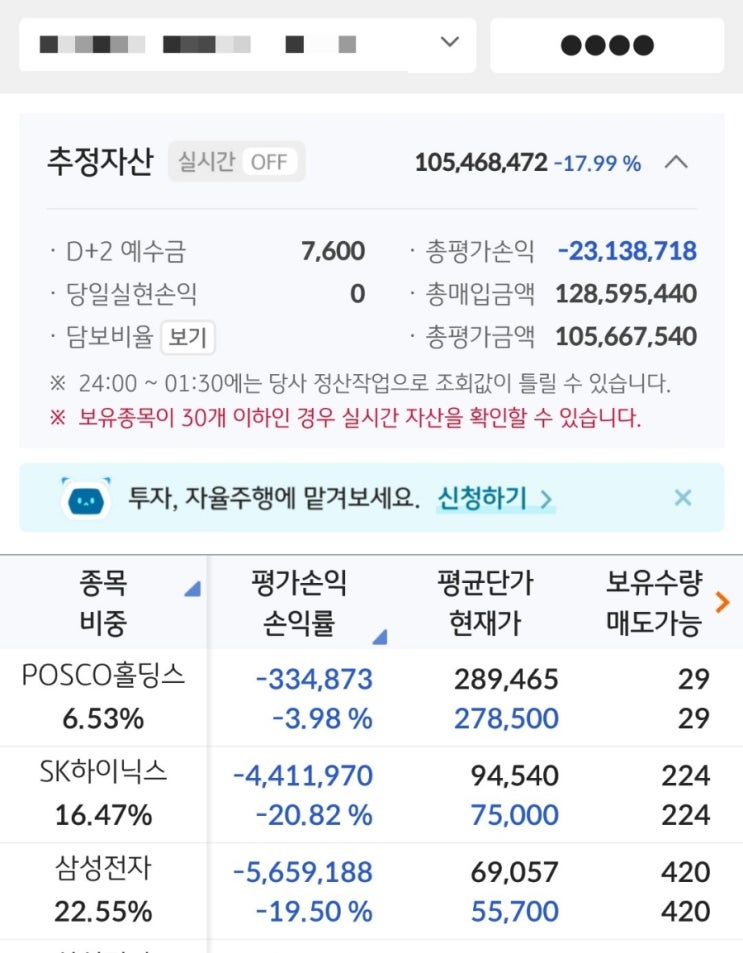Select the 평균단가 현재가 column header

click(485, 602)
